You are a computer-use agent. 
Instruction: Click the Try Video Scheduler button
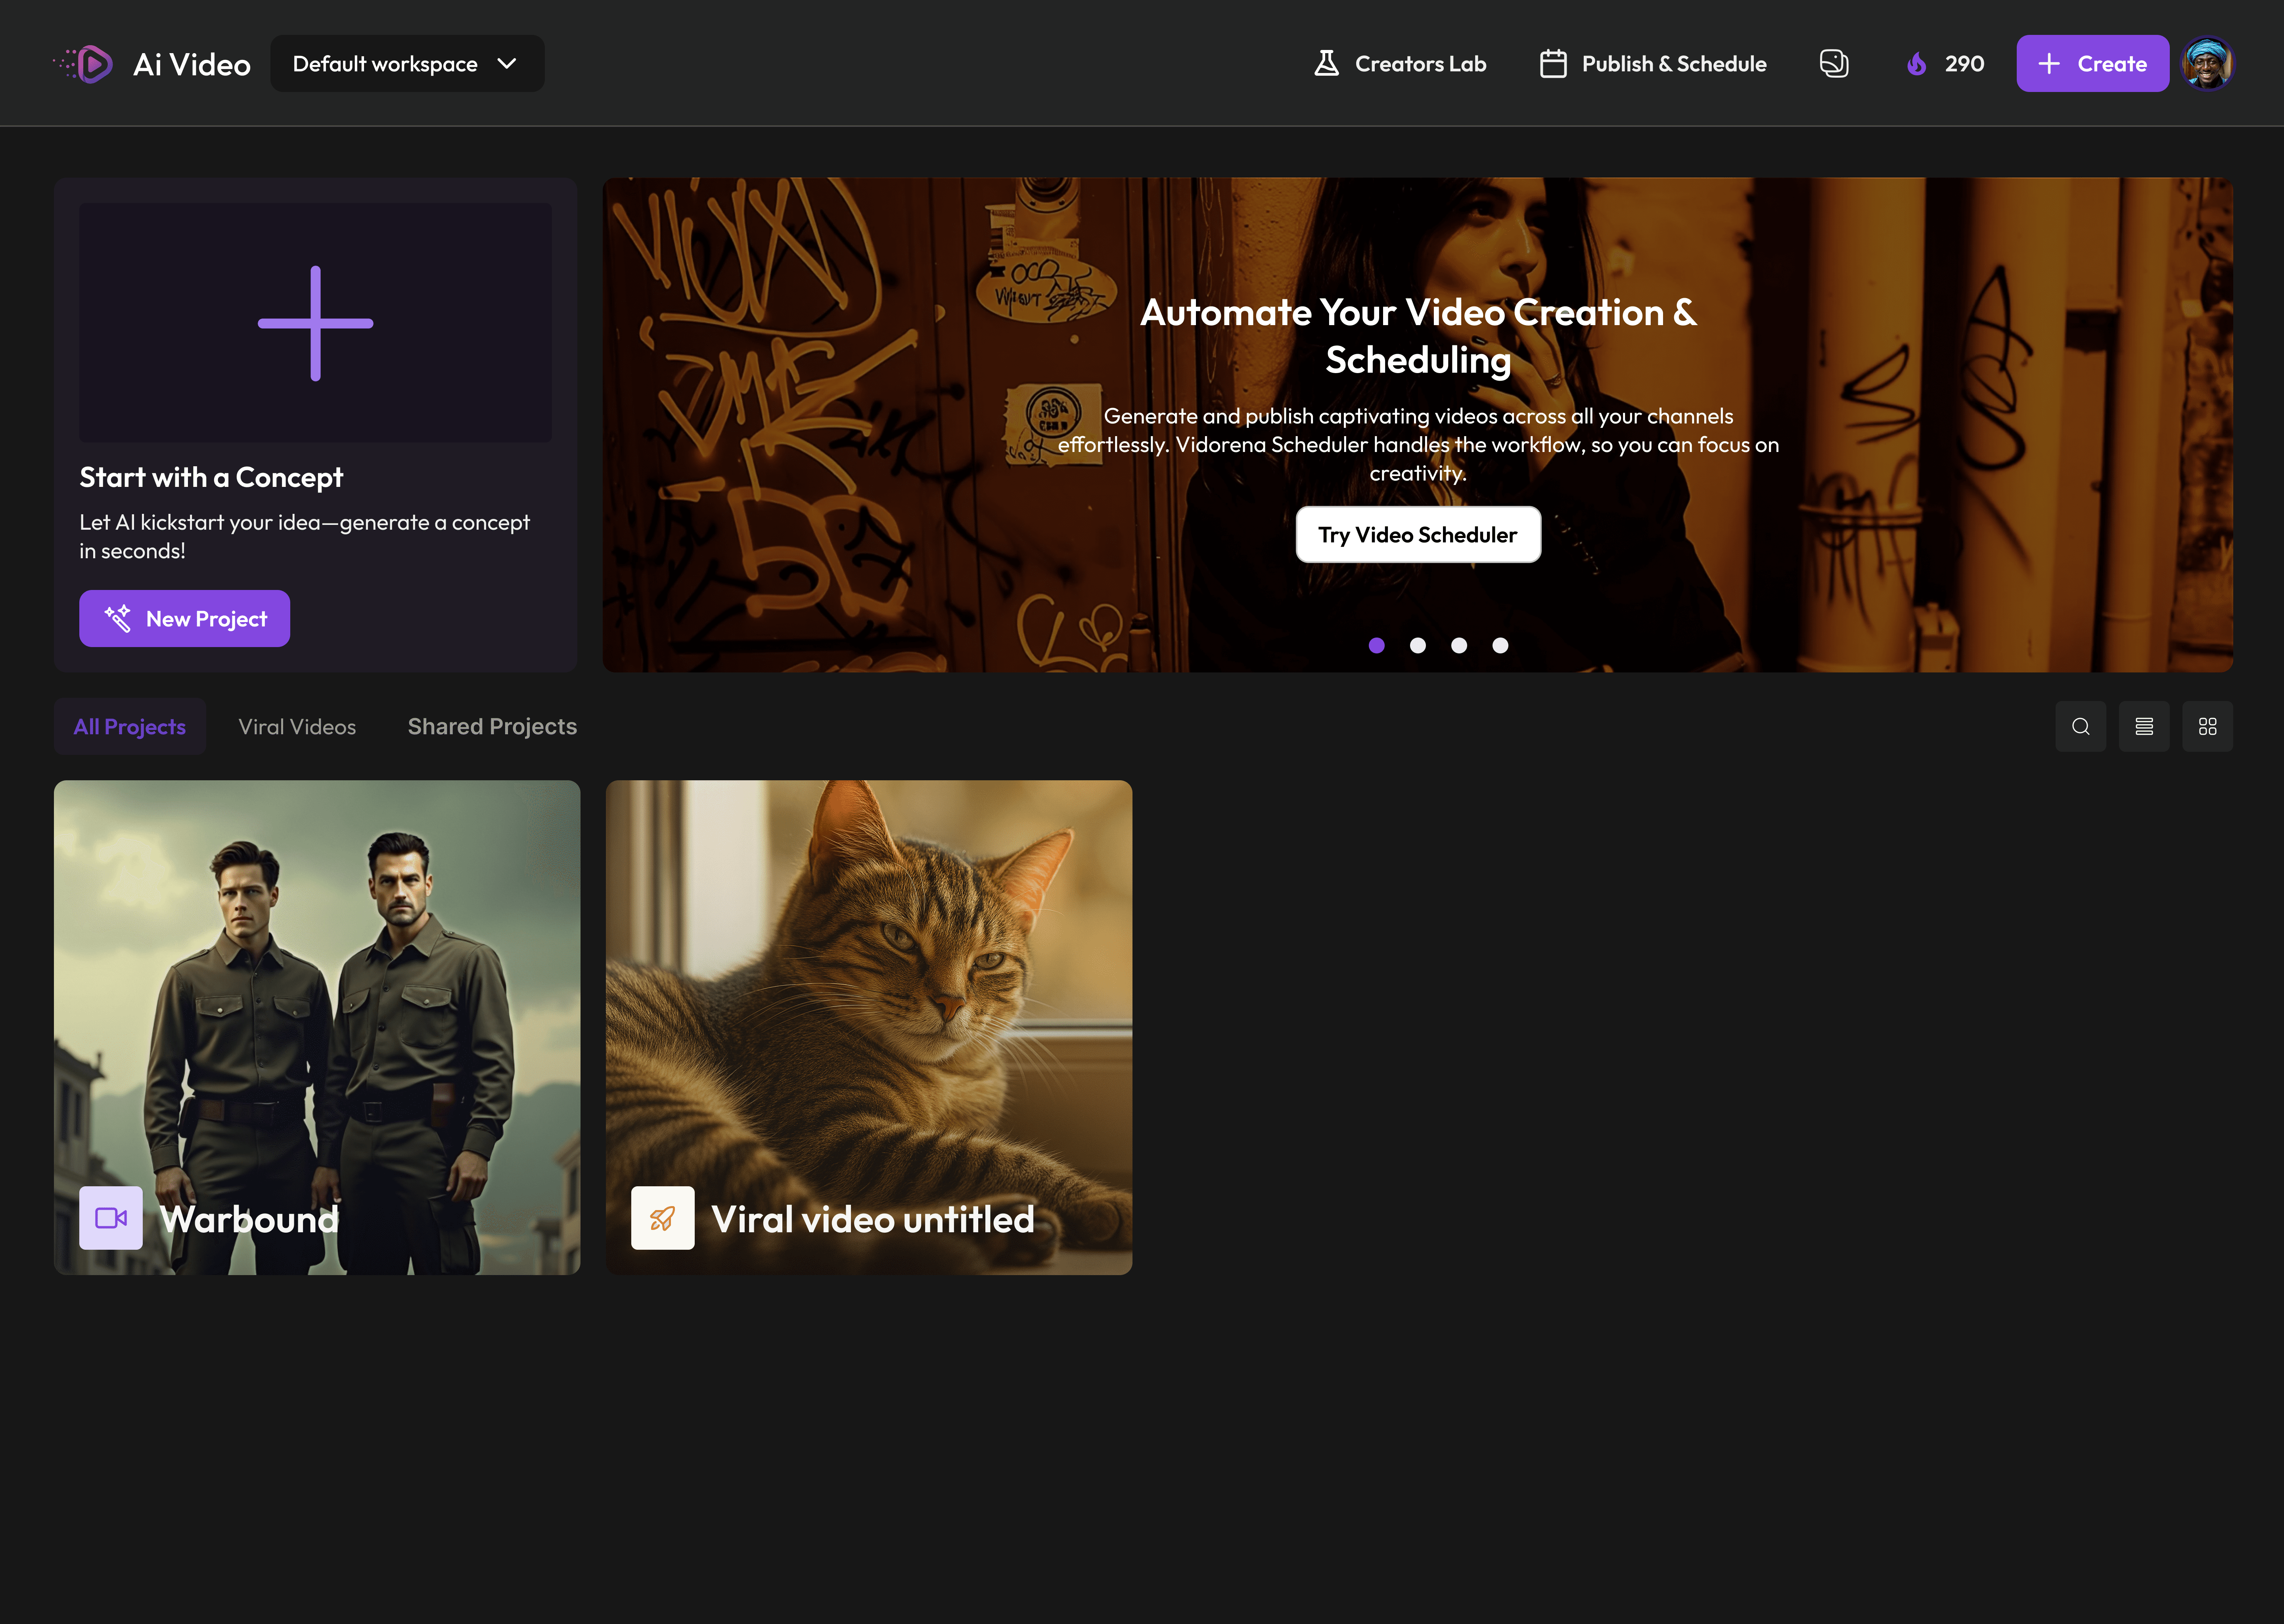coord(1417,535)
